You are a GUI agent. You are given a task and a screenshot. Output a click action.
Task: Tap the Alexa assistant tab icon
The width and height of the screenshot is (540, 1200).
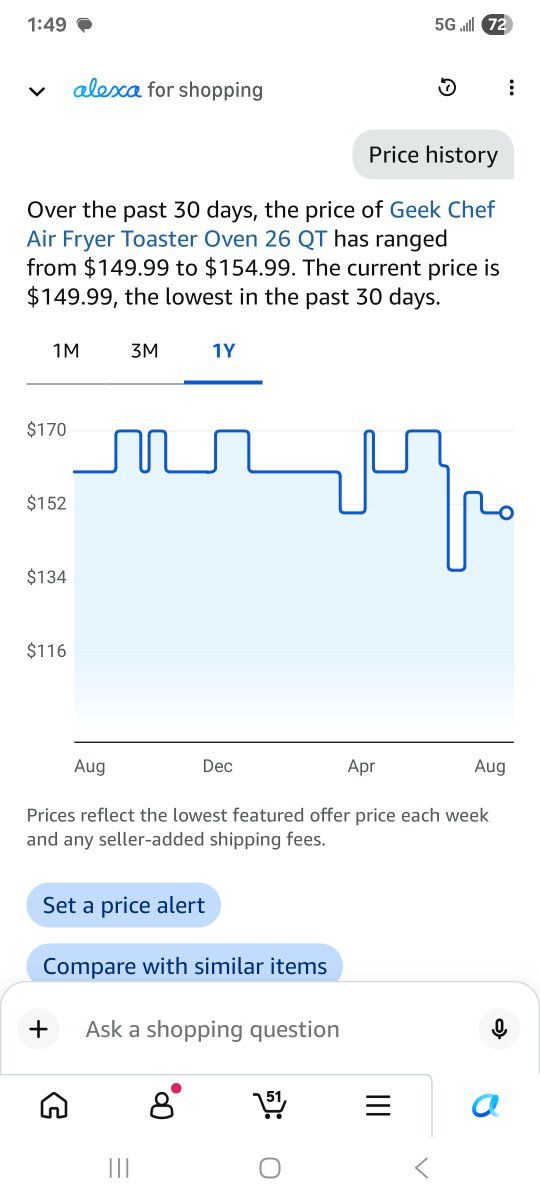(485, 1105)
